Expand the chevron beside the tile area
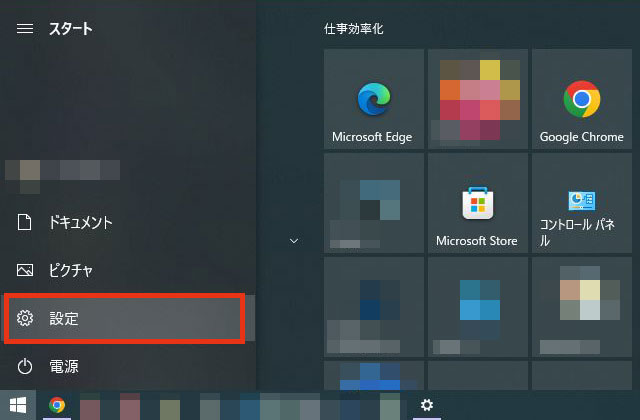Screen dimensions: 640x420 [x=294, y=241]
